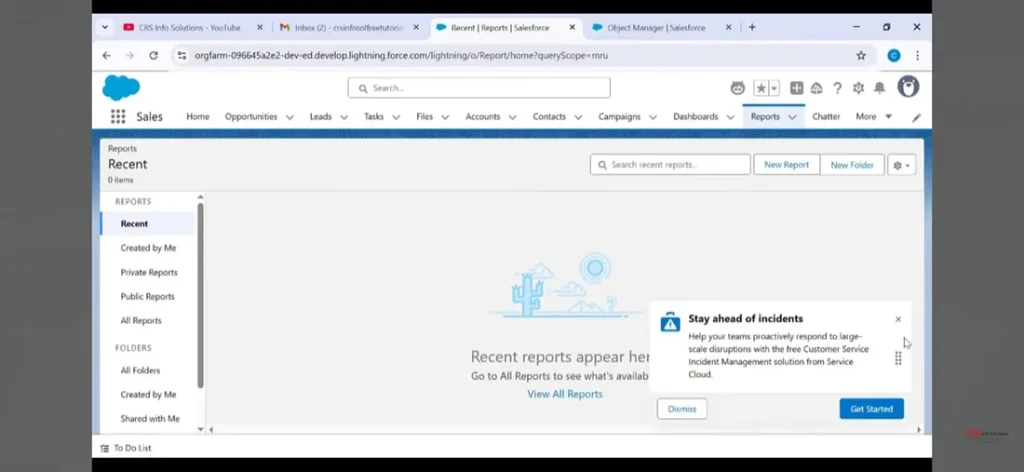
Task: Follow the View All Reports link
Action: coord(565,394)
